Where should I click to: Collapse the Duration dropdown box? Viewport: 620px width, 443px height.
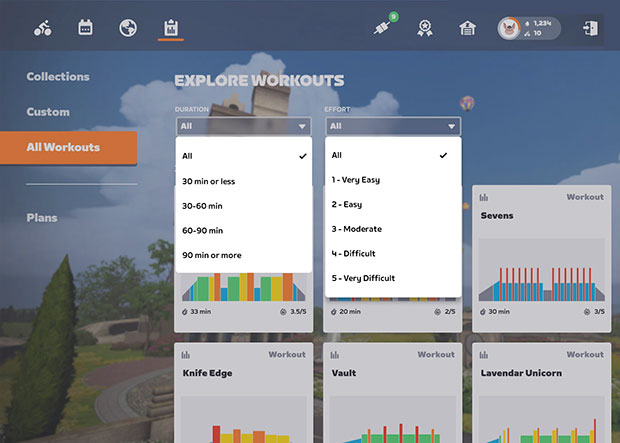pyautogui.click(x=243, y=126)
